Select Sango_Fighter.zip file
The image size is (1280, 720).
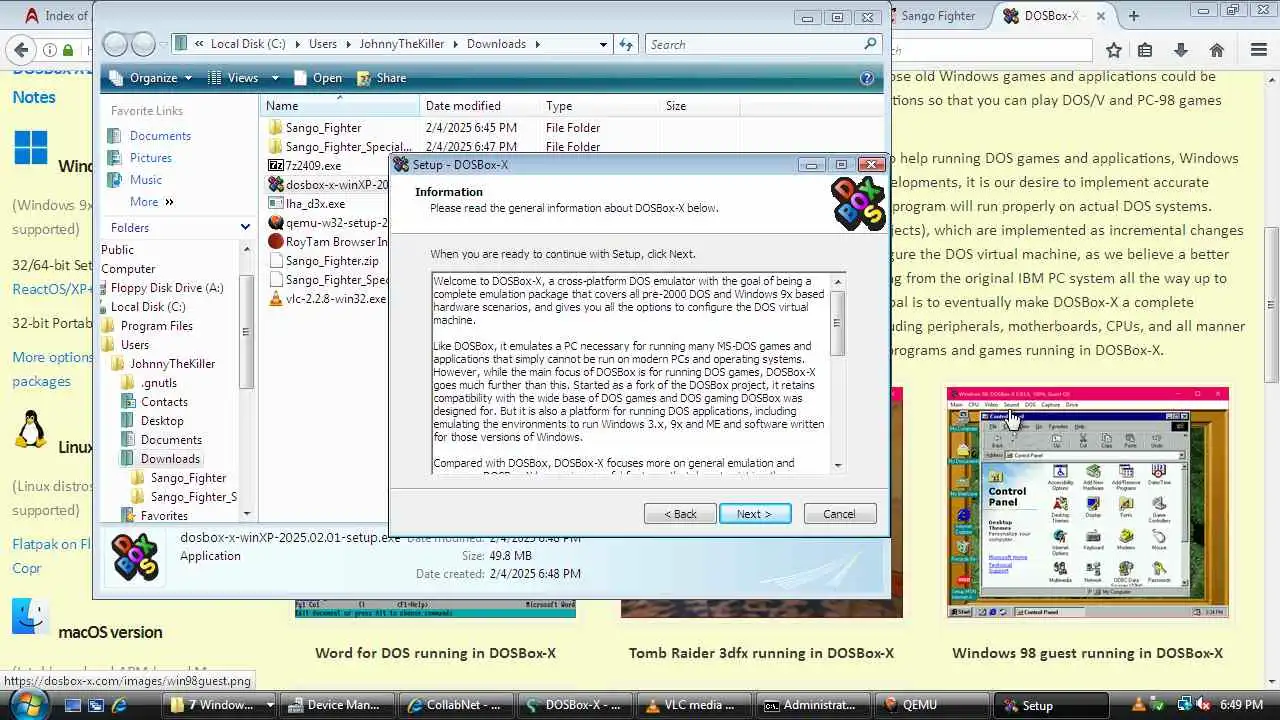pos(331,261)
